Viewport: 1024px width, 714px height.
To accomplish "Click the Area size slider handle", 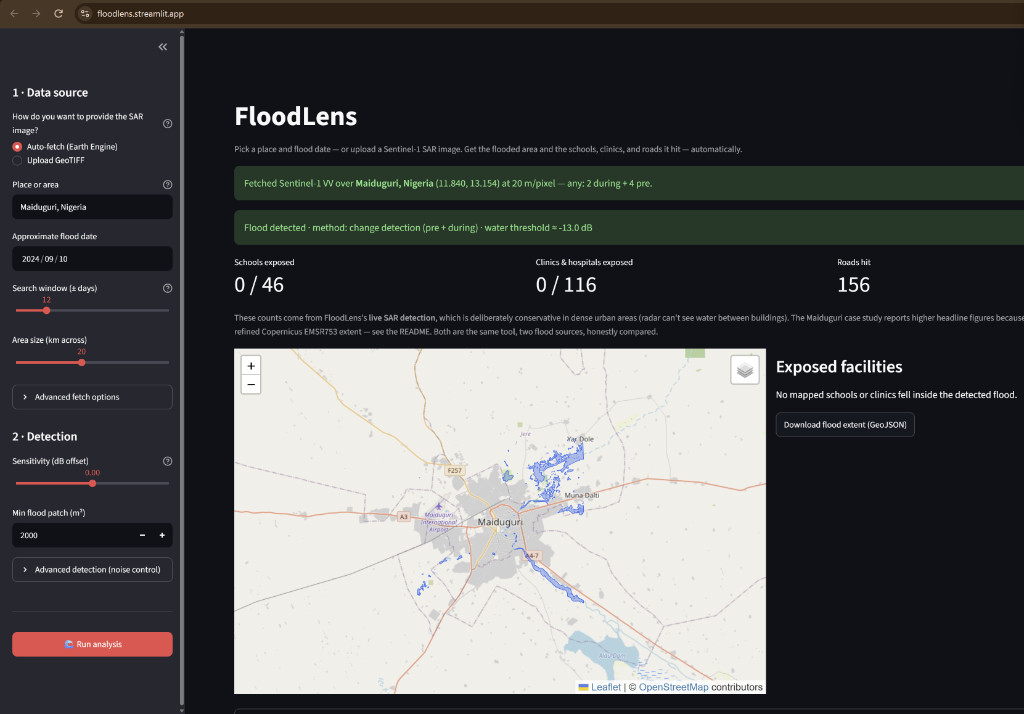I will [82, 362].
